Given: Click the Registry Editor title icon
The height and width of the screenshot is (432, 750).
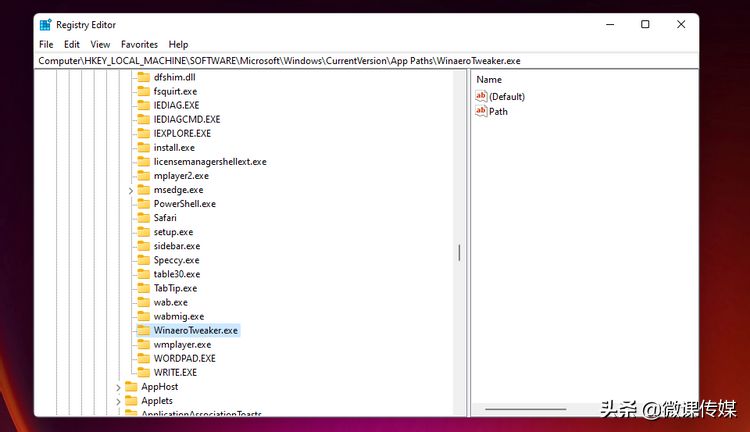Looking at the screenshot, I should (45, 25).
